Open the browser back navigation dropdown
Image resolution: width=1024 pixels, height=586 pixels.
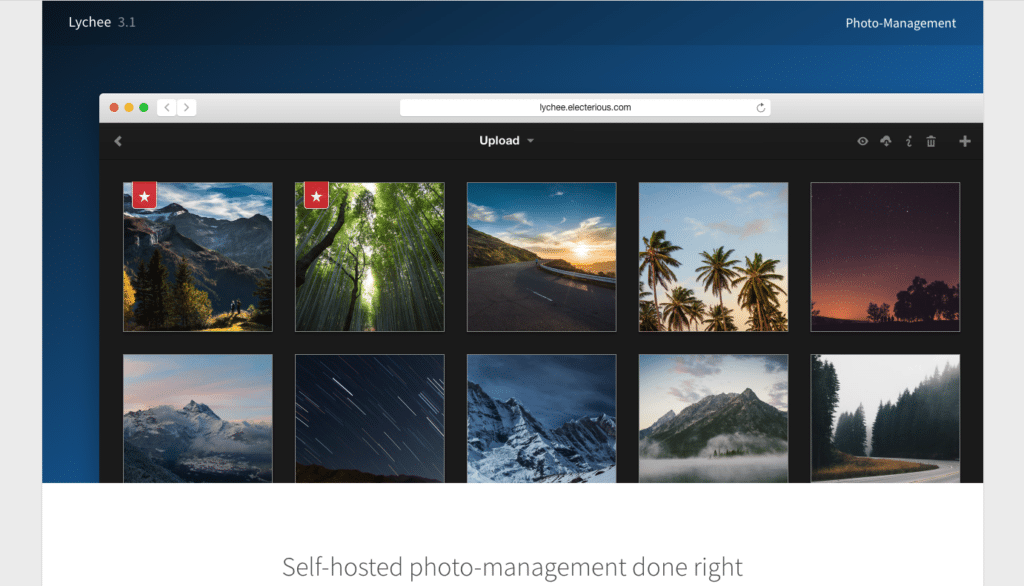tap(166, 107)
